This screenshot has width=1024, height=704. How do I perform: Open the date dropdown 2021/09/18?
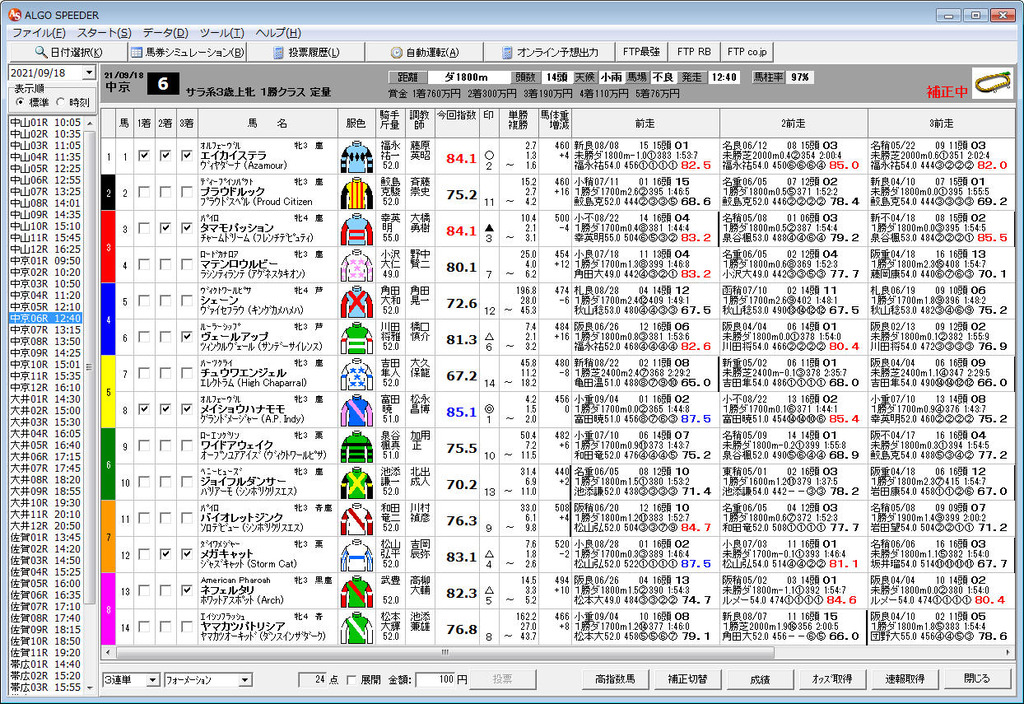tap(89, 72)
